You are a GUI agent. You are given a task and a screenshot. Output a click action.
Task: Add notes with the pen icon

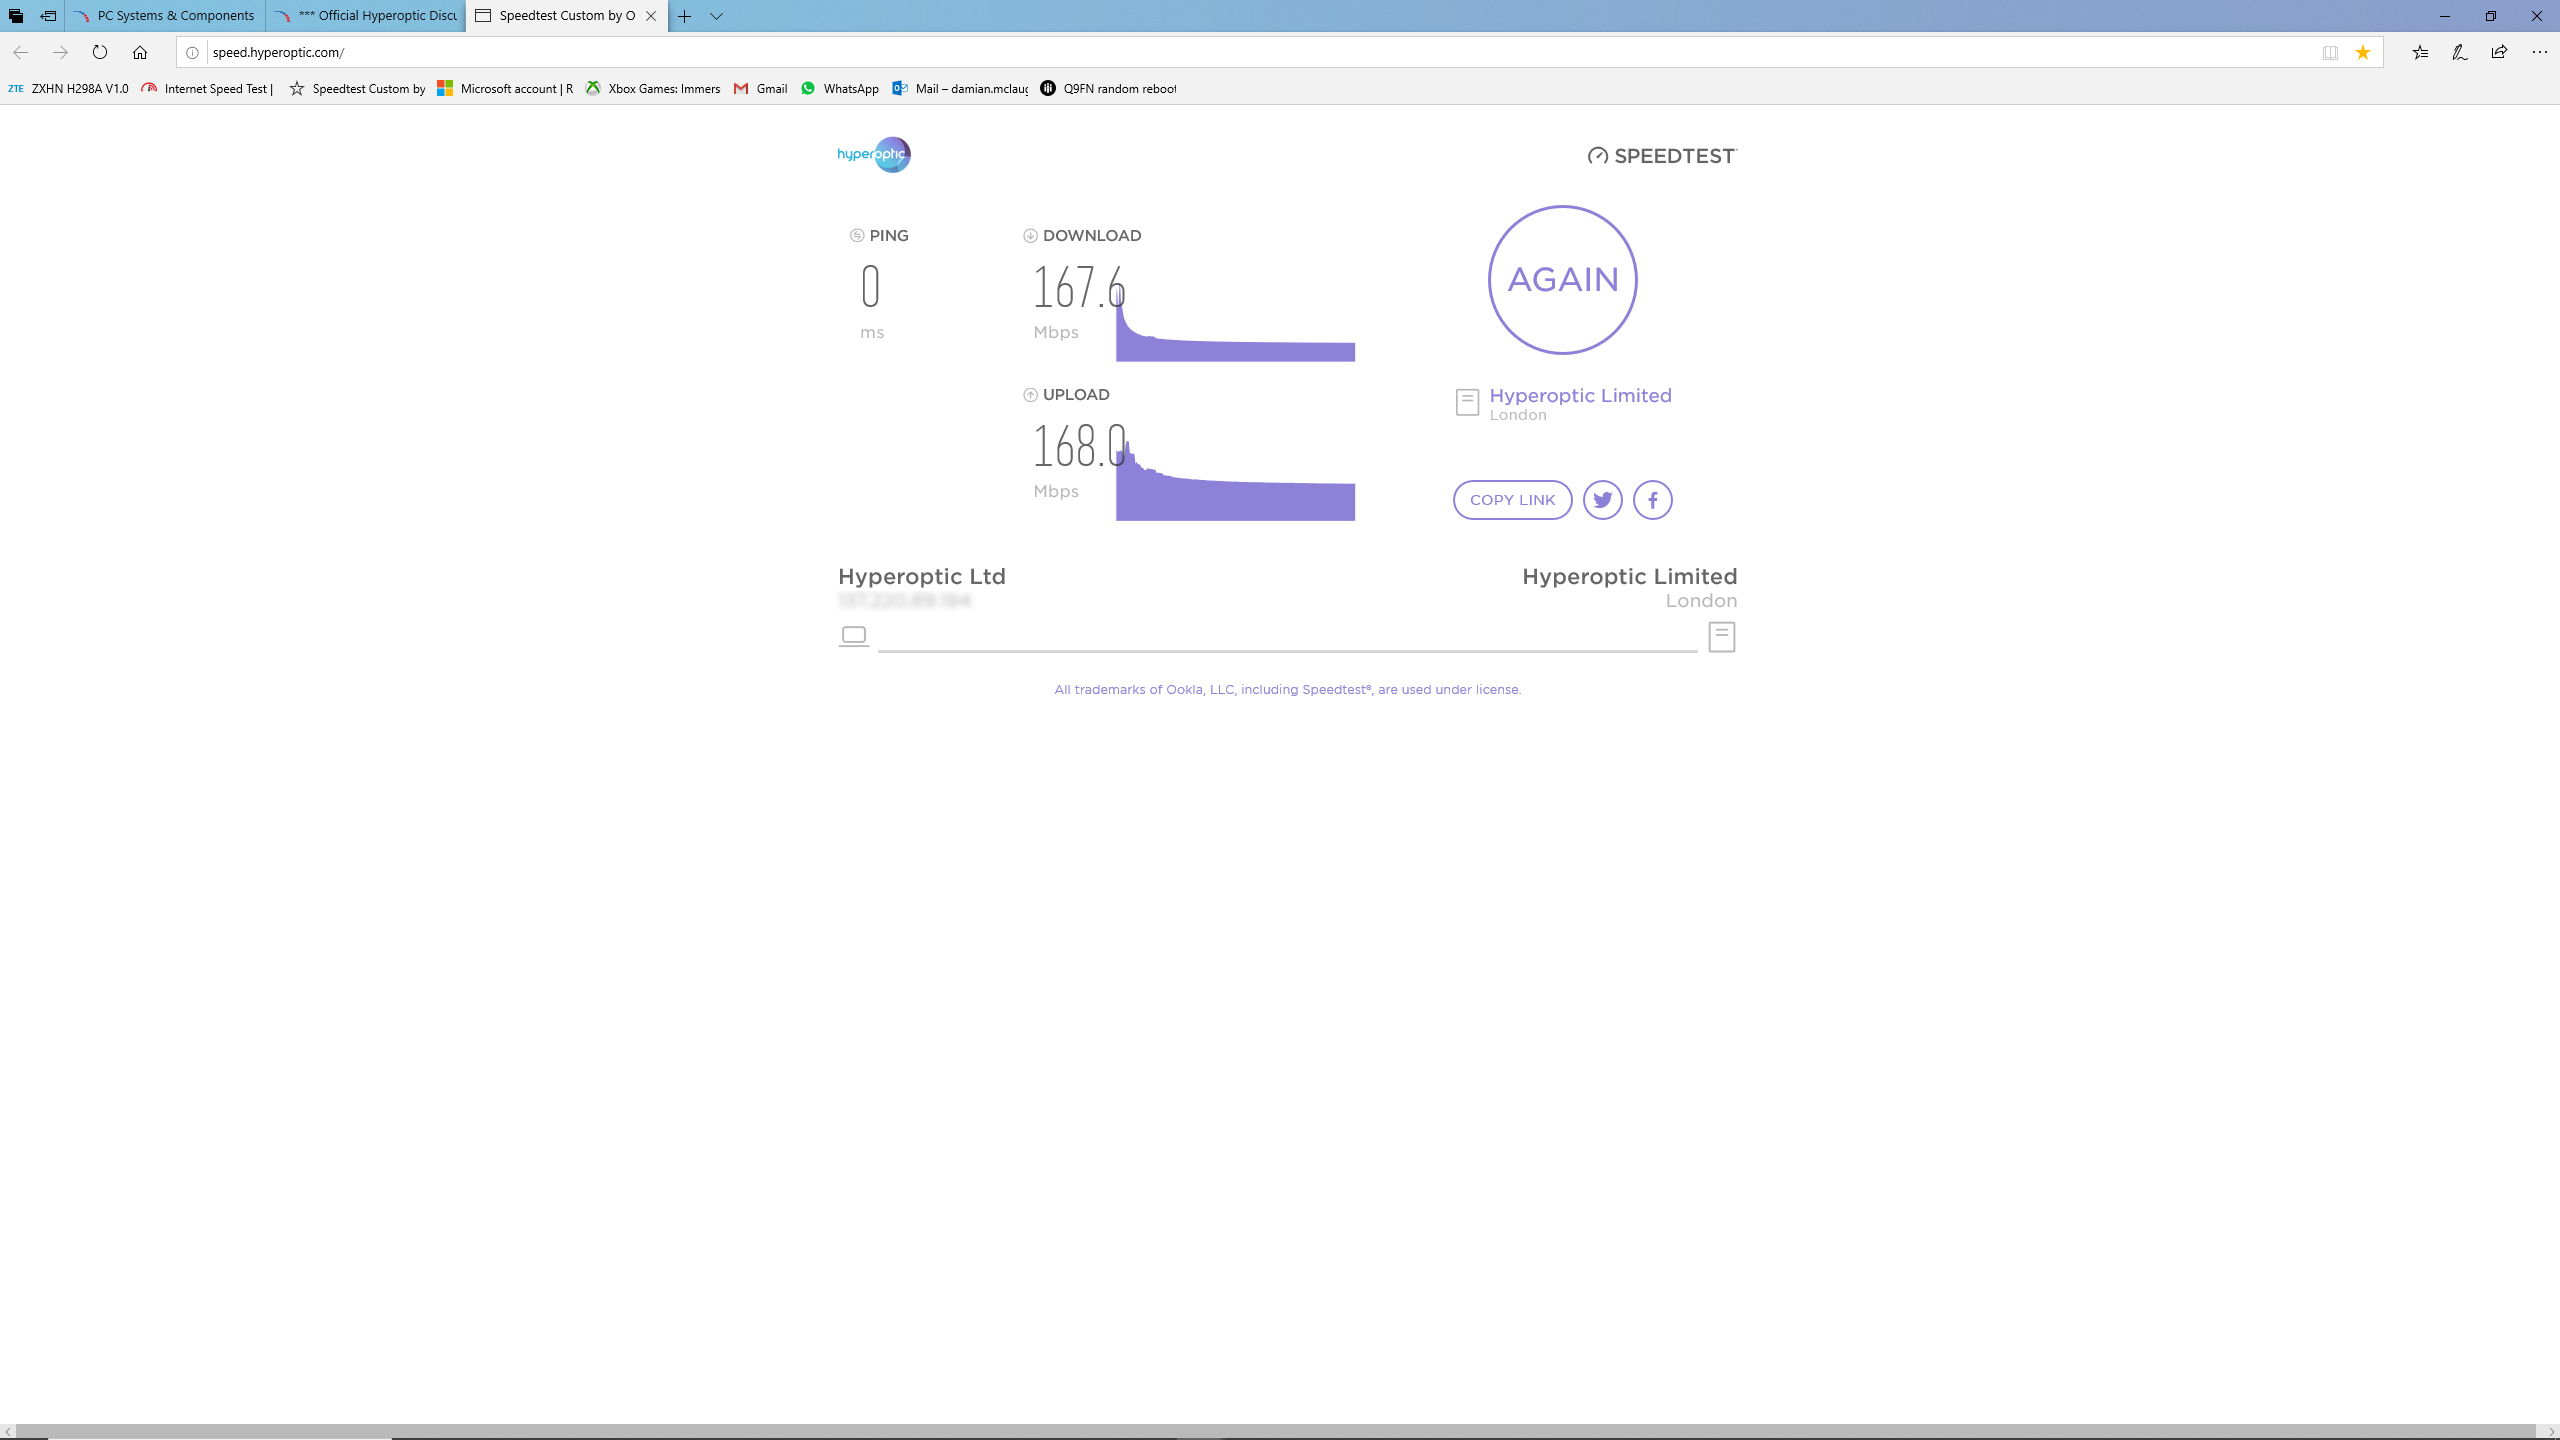tap(2460, 52)
